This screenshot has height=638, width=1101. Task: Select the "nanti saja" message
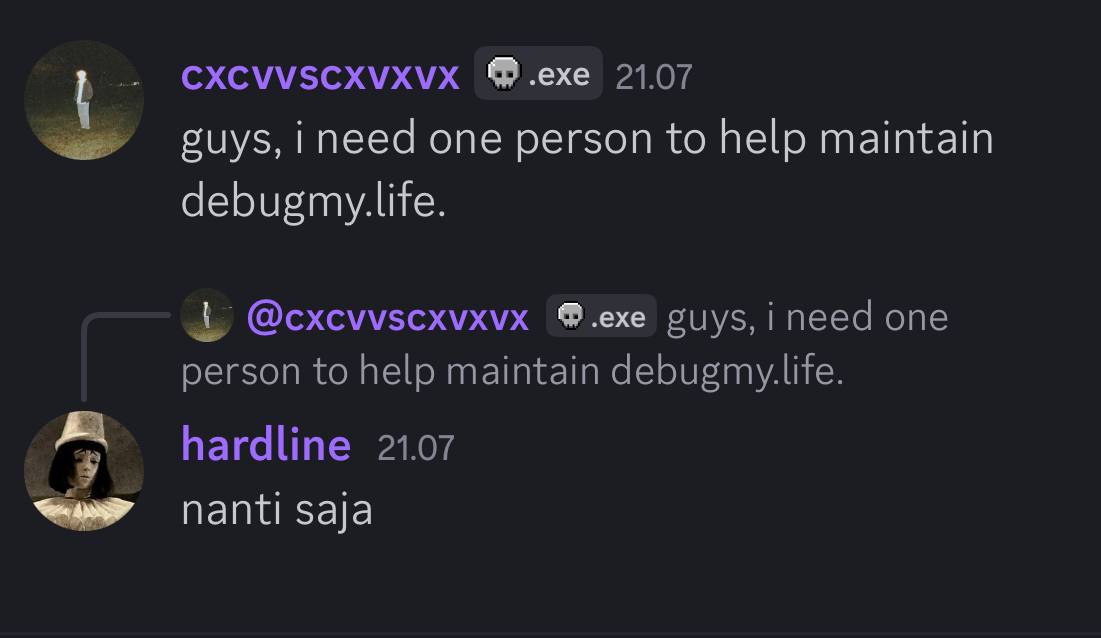pyautogui.click(x=277, y=510)
